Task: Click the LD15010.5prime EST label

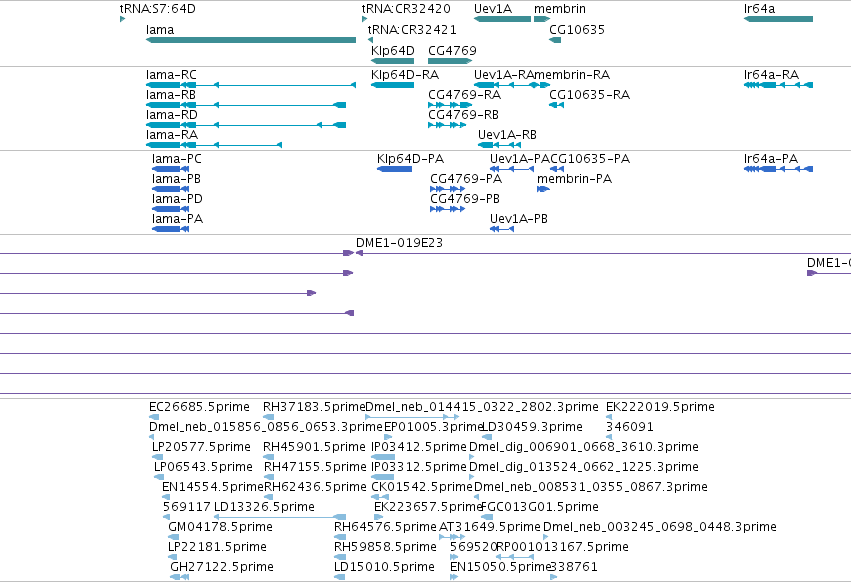Action: pyautogui.click(x=384, y=567)
